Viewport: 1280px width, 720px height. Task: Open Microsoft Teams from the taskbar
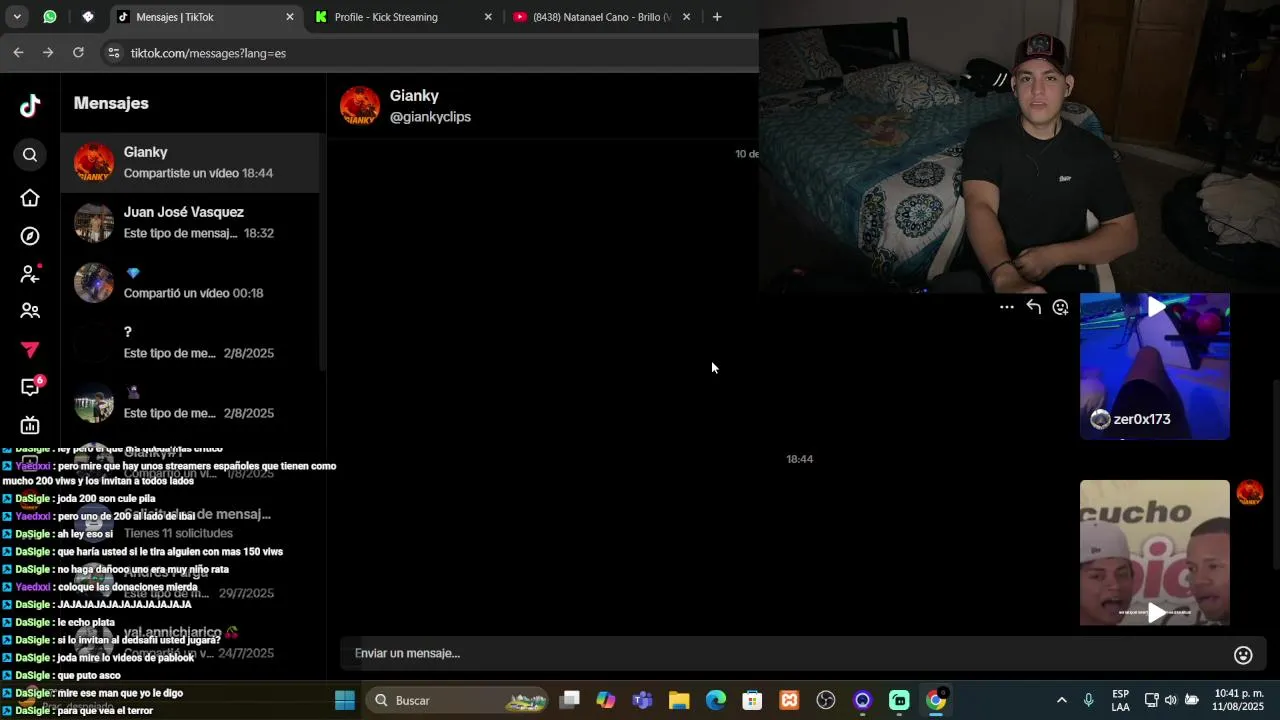(642, 701)
